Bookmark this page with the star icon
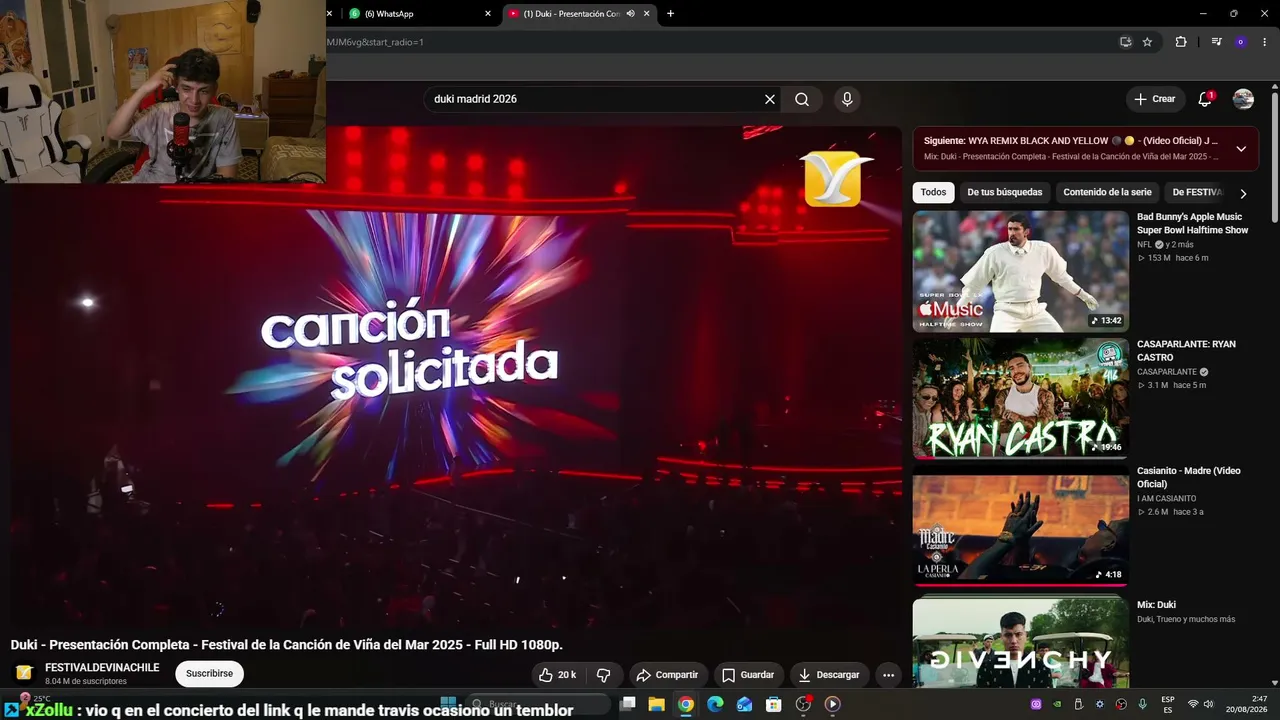Screen dimensions: 1280x720 1147,42
